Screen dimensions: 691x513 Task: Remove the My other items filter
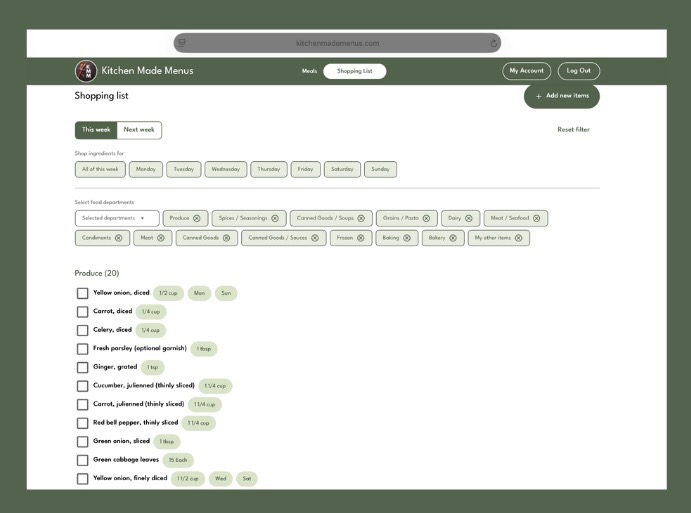(x=518, y=238)
